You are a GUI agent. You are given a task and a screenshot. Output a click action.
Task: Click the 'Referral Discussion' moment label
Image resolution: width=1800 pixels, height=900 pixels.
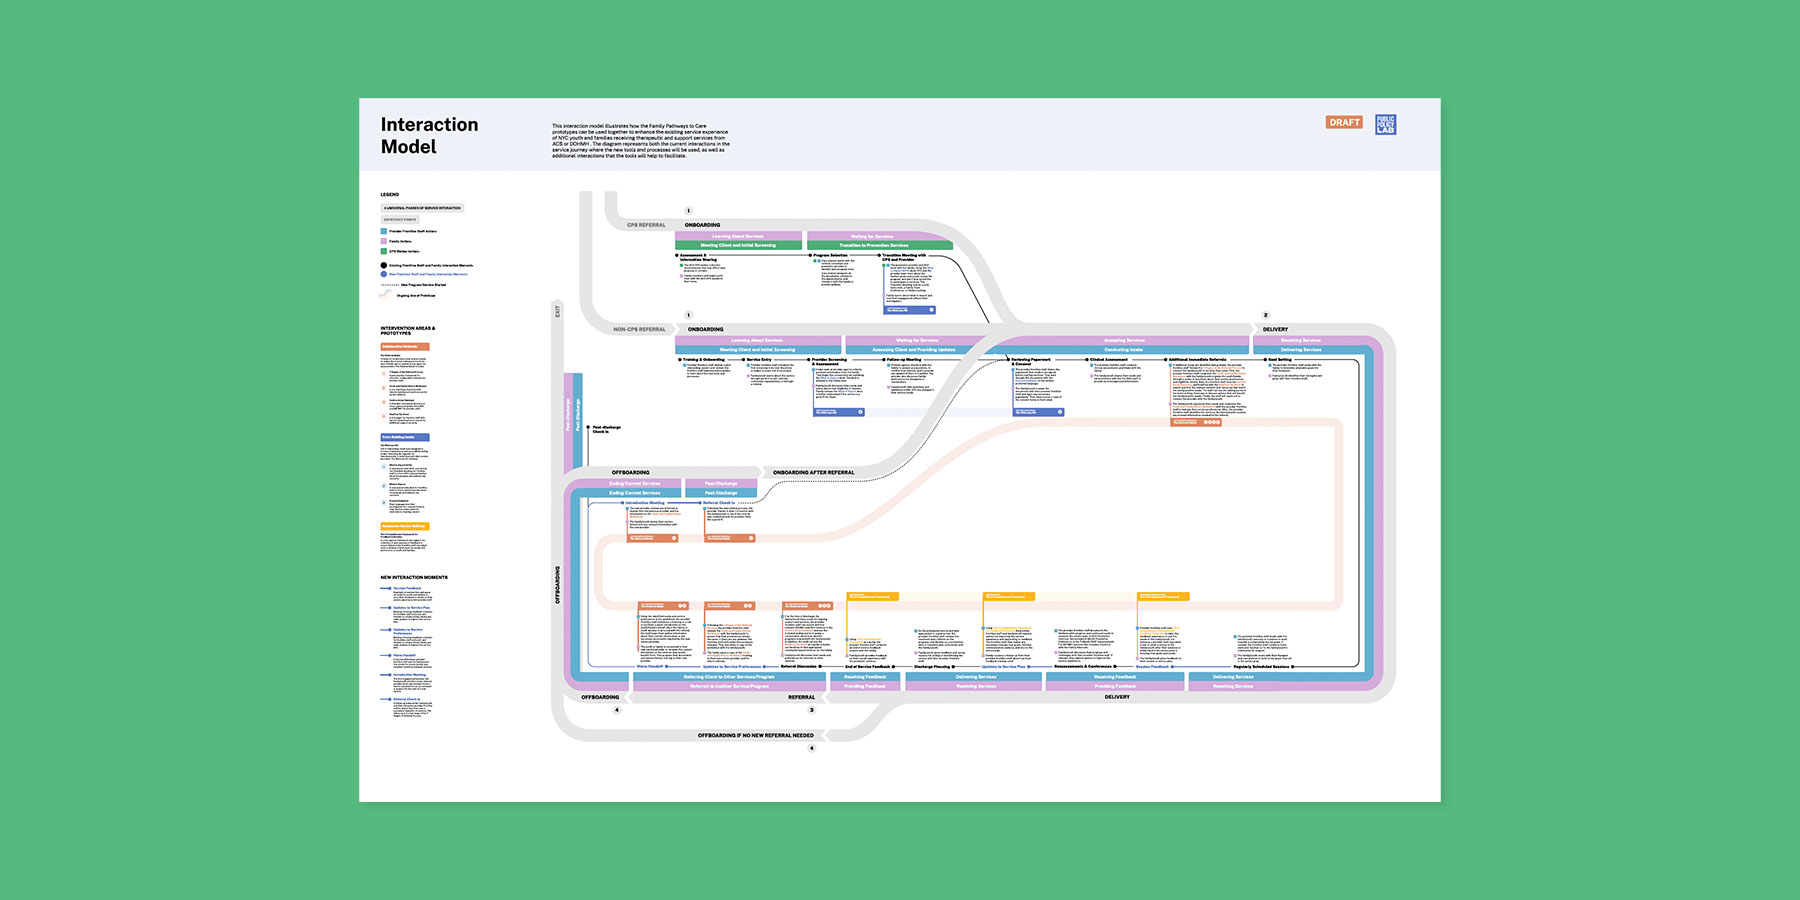tap(799, 666)
